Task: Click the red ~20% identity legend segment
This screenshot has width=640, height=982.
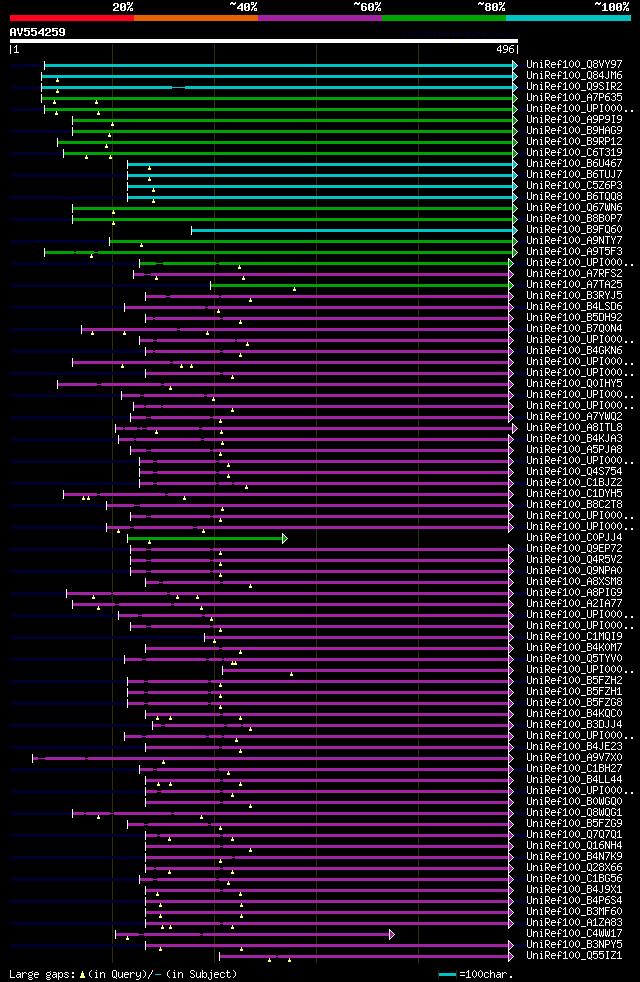Action: pyautogui.click(x=72, y=18)
